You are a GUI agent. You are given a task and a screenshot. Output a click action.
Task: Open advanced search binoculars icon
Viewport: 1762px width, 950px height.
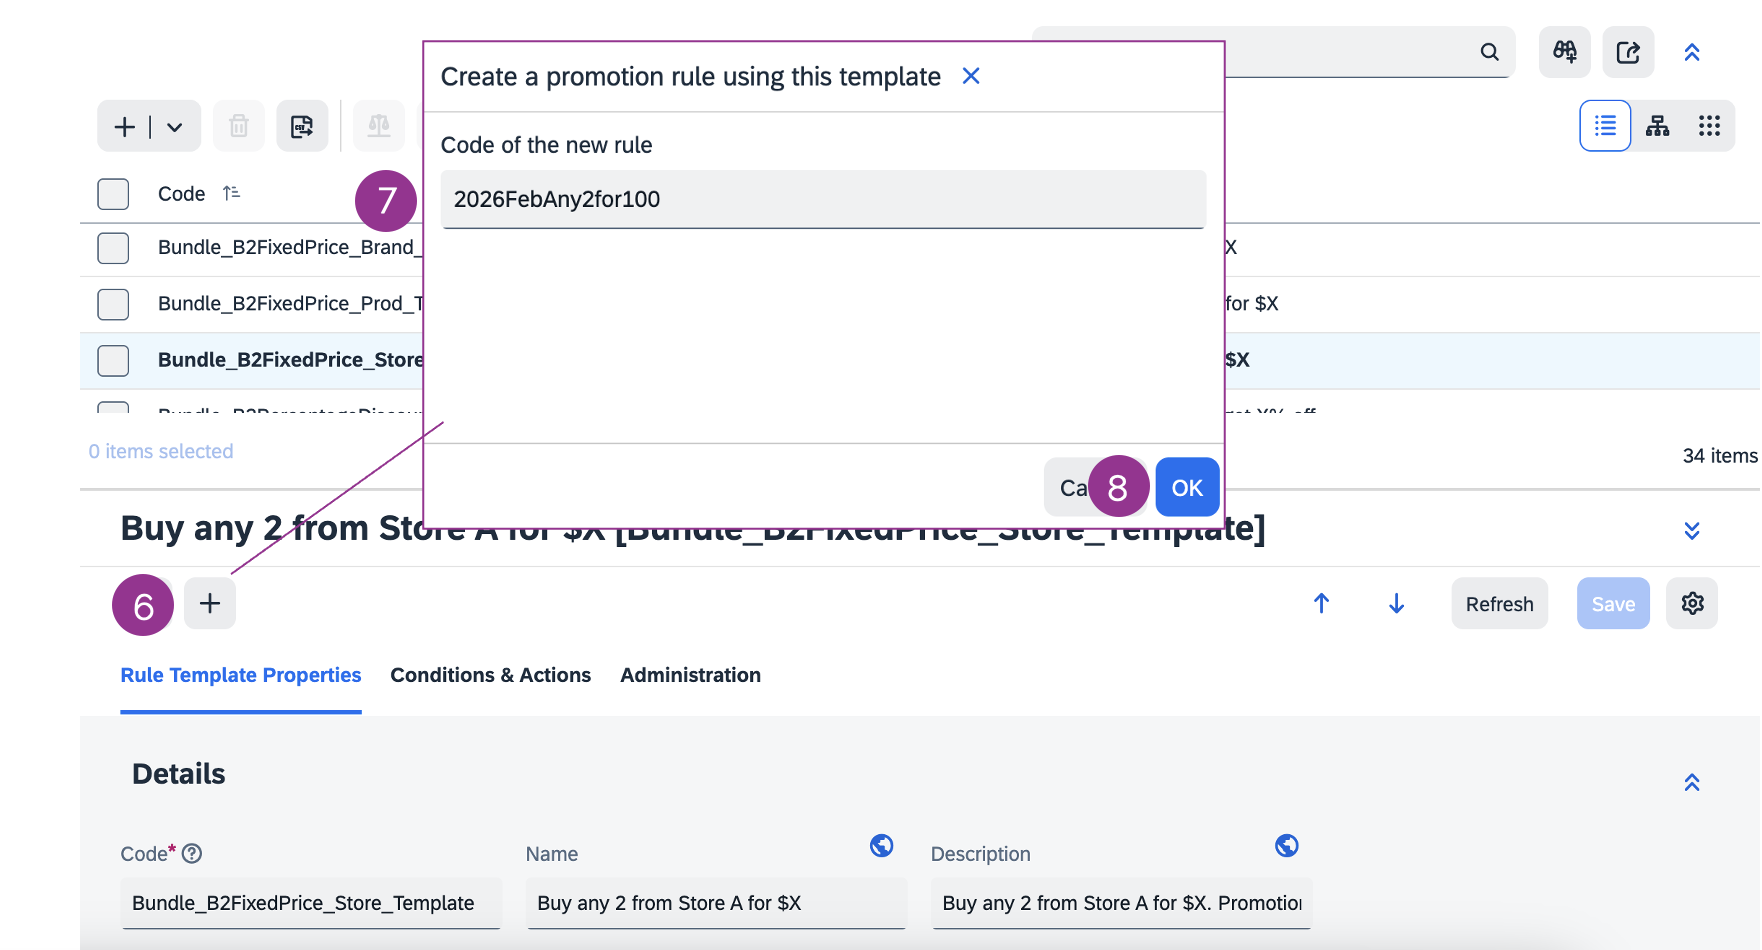[1565, 52]
